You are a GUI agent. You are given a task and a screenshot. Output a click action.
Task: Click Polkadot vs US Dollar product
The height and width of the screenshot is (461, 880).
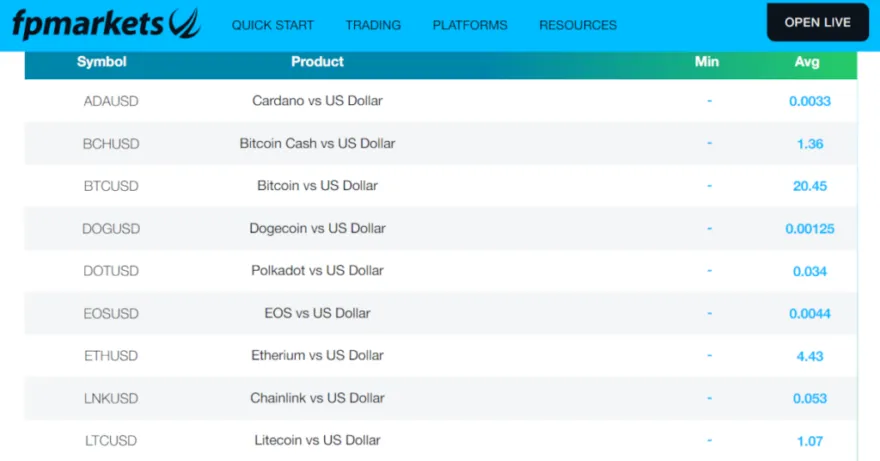[x=317, y=270]
